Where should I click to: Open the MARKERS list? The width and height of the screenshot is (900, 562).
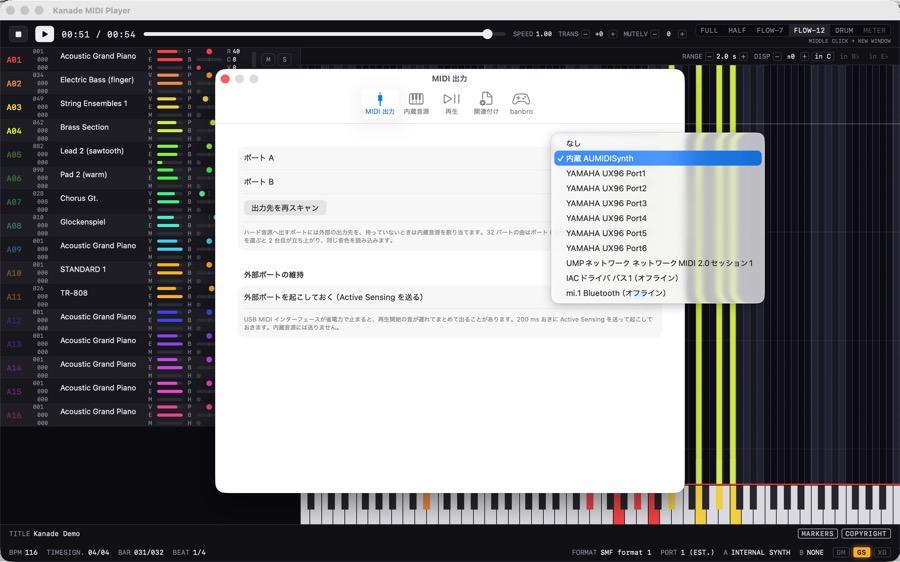[817, 534]
